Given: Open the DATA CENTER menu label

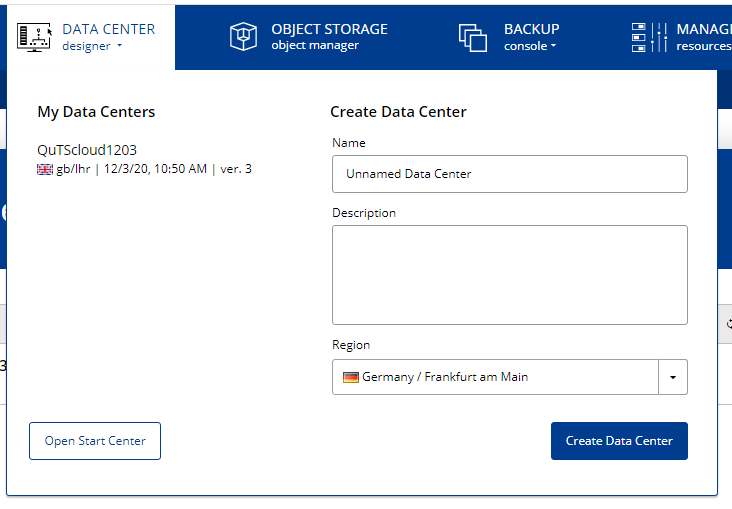Looking at the screenshot, I should click(x=108, y=29).
